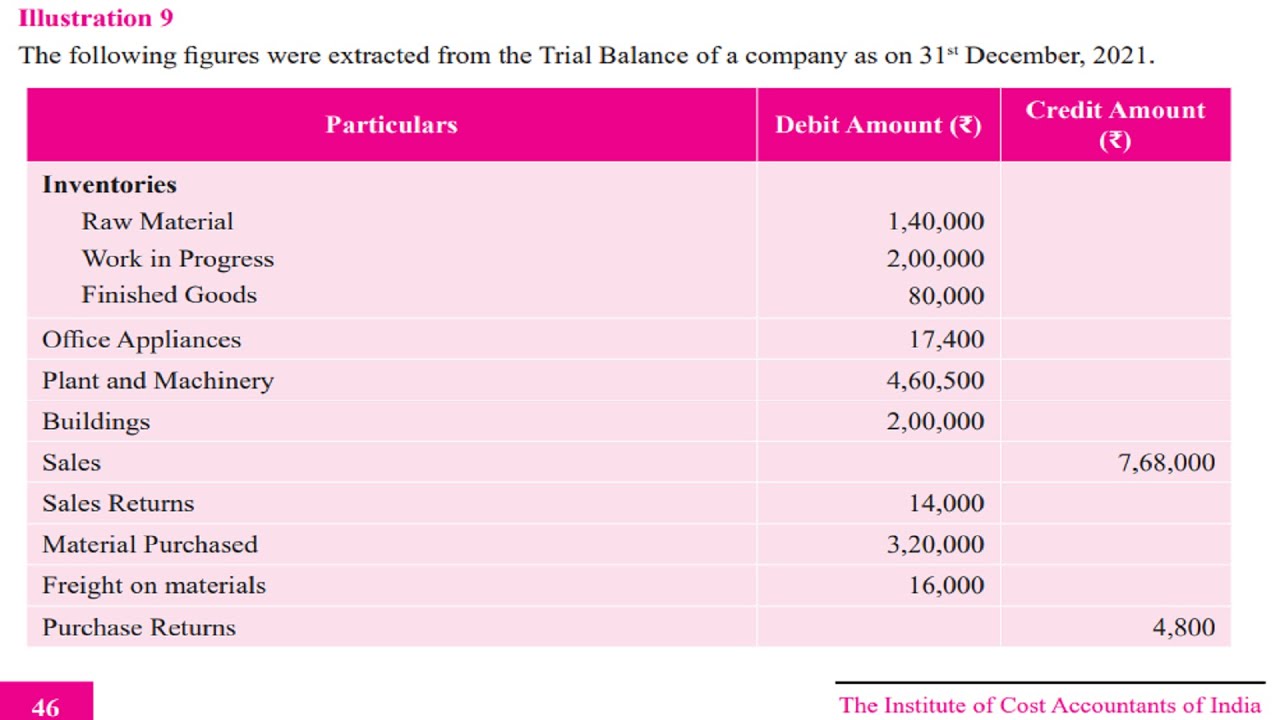The image size is (1280, 720).
Task: Click the Plant and Machinery label
Action: pyautogui.click(x=157, y=381)
